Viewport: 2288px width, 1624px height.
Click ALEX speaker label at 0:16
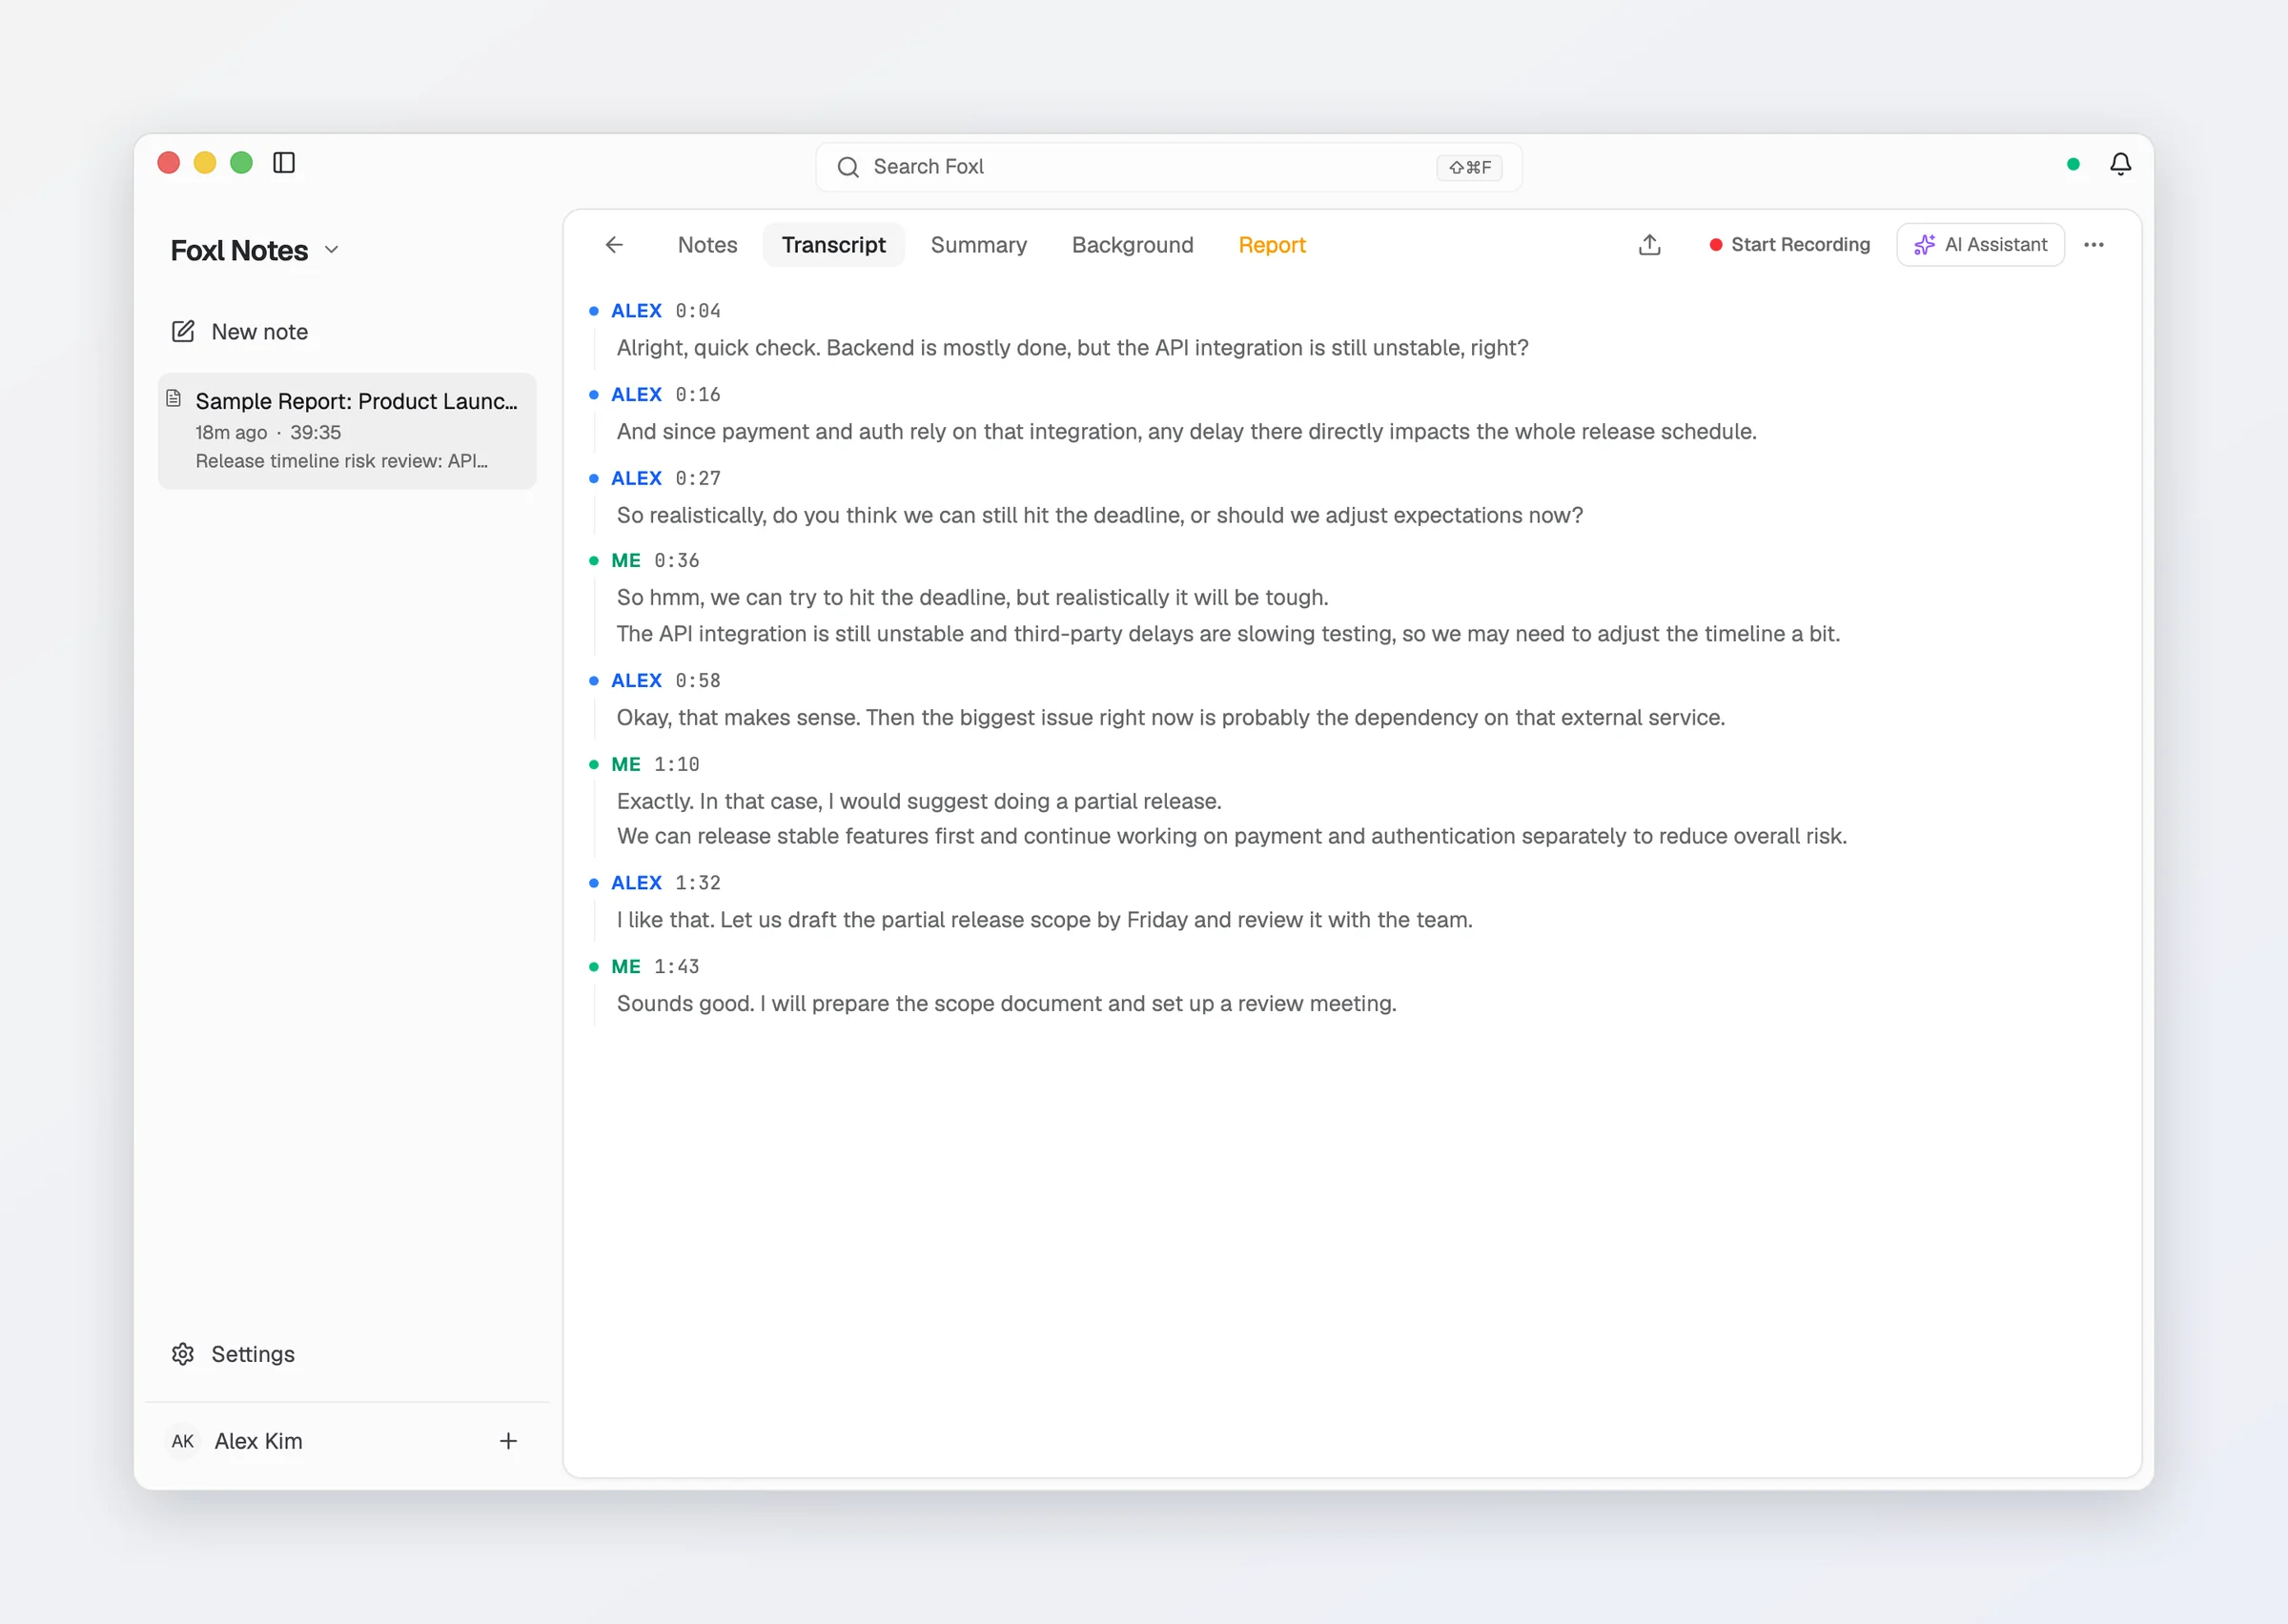pyautogui.click(x=636, y=395)
